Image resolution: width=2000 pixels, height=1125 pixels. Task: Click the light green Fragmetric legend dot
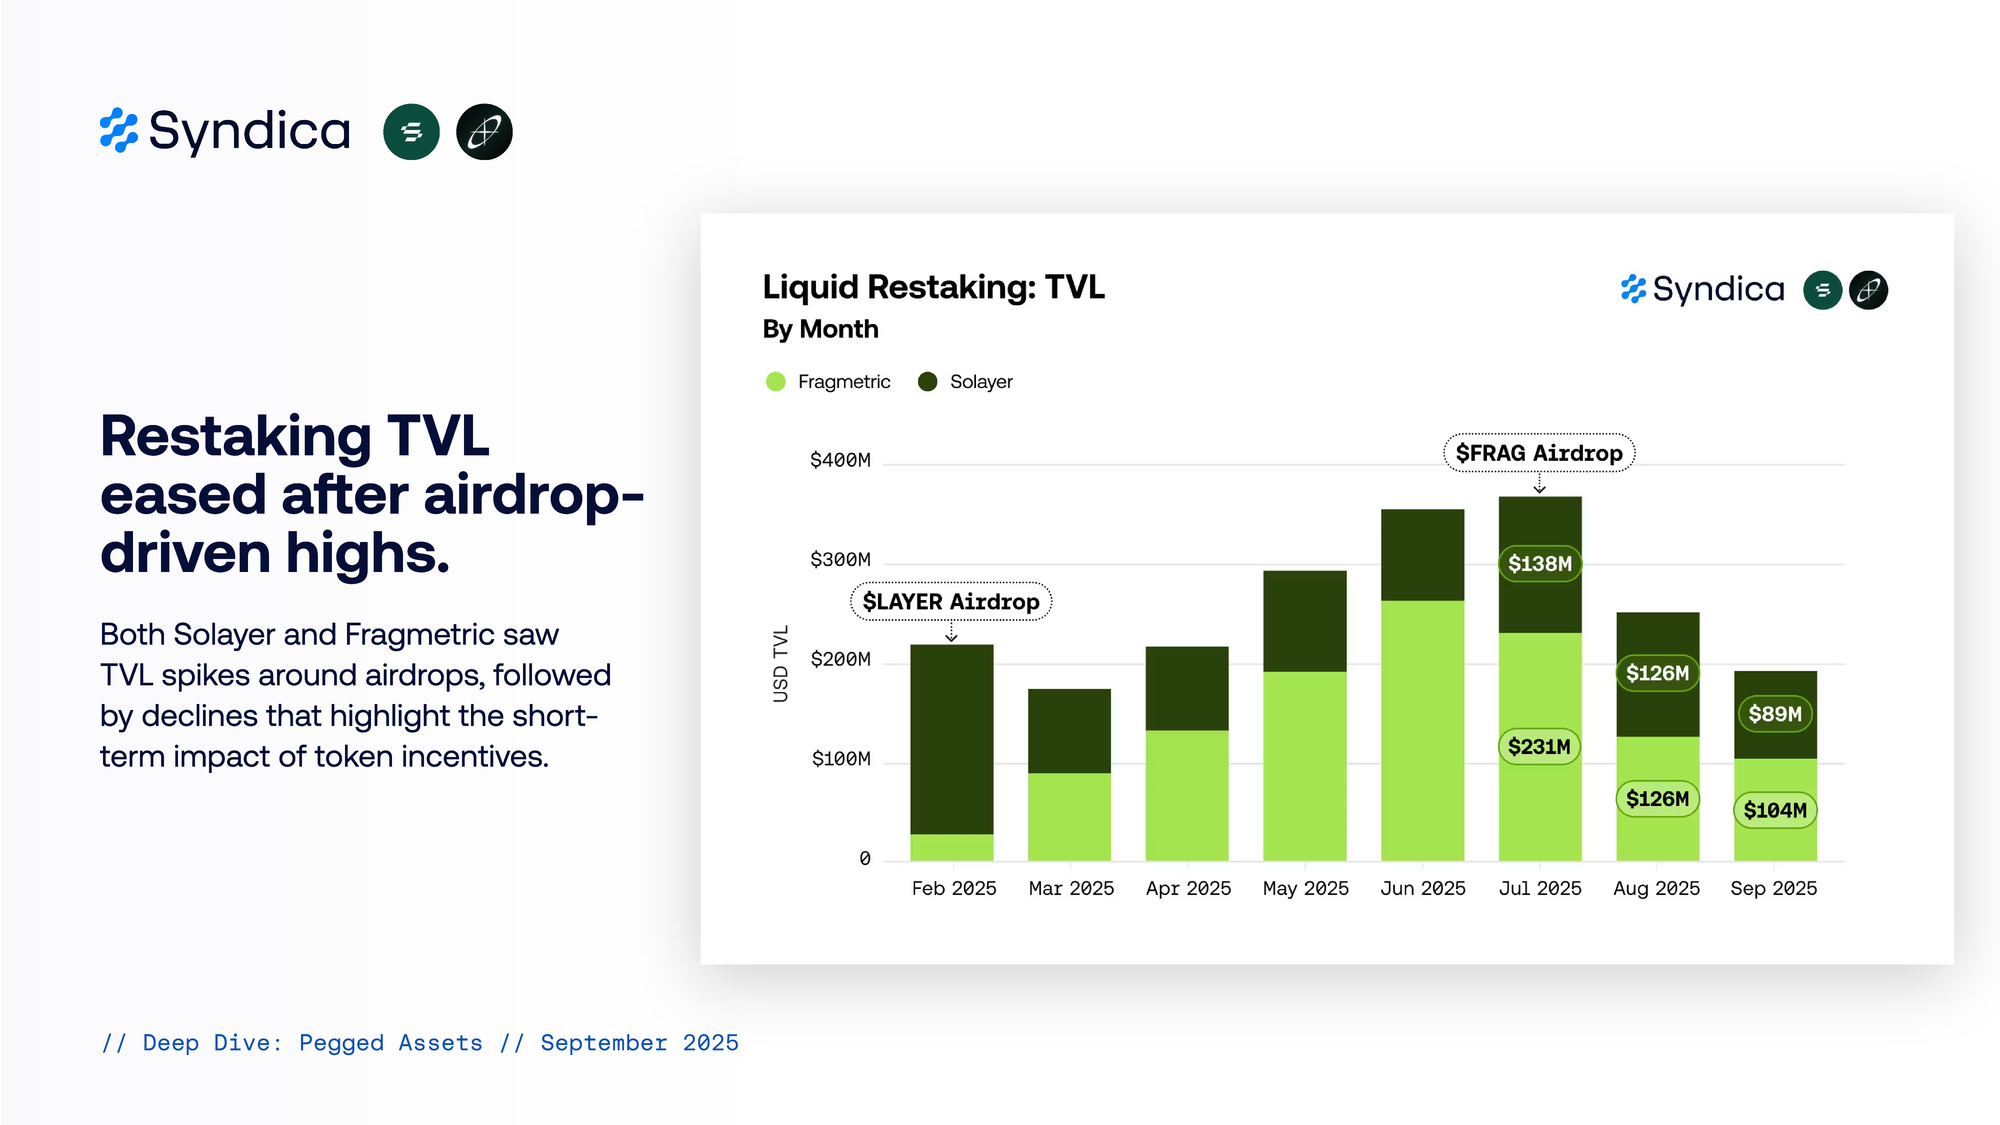pos(775,382)
